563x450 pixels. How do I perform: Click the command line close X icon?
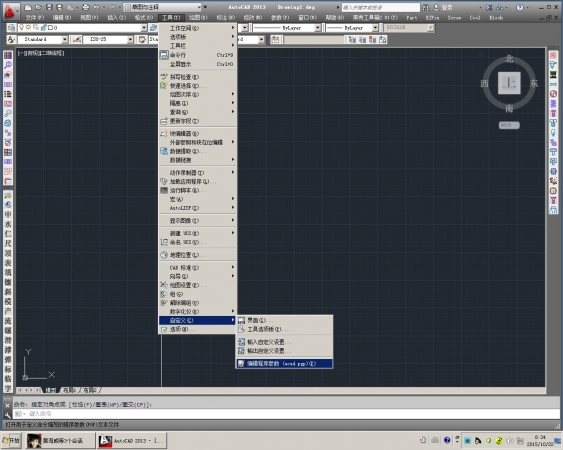[8, 405]
